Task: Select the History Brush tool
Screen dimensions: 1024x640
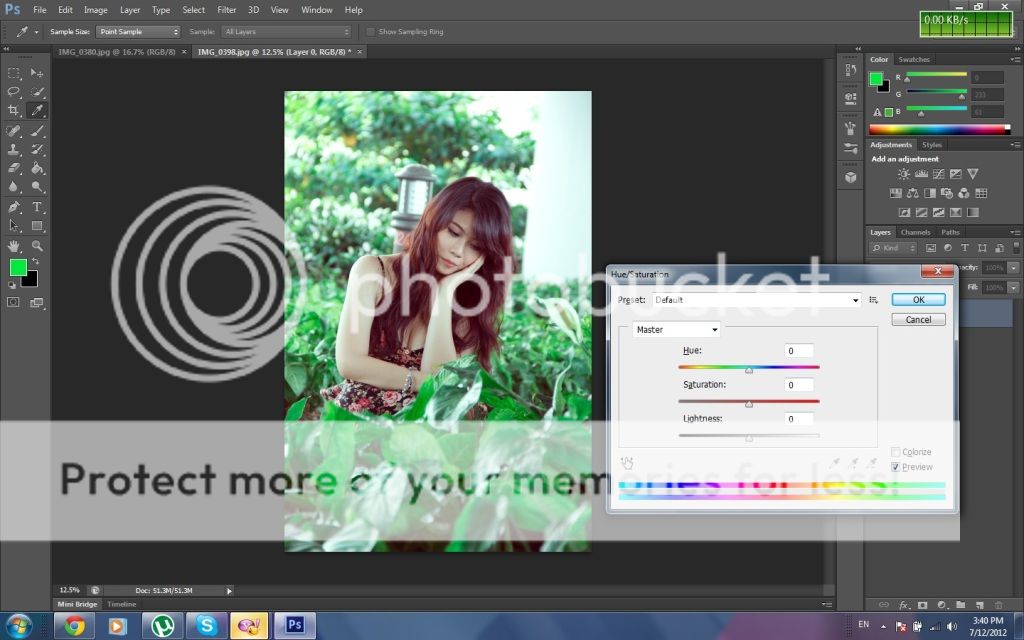Action: click(37, 150)
